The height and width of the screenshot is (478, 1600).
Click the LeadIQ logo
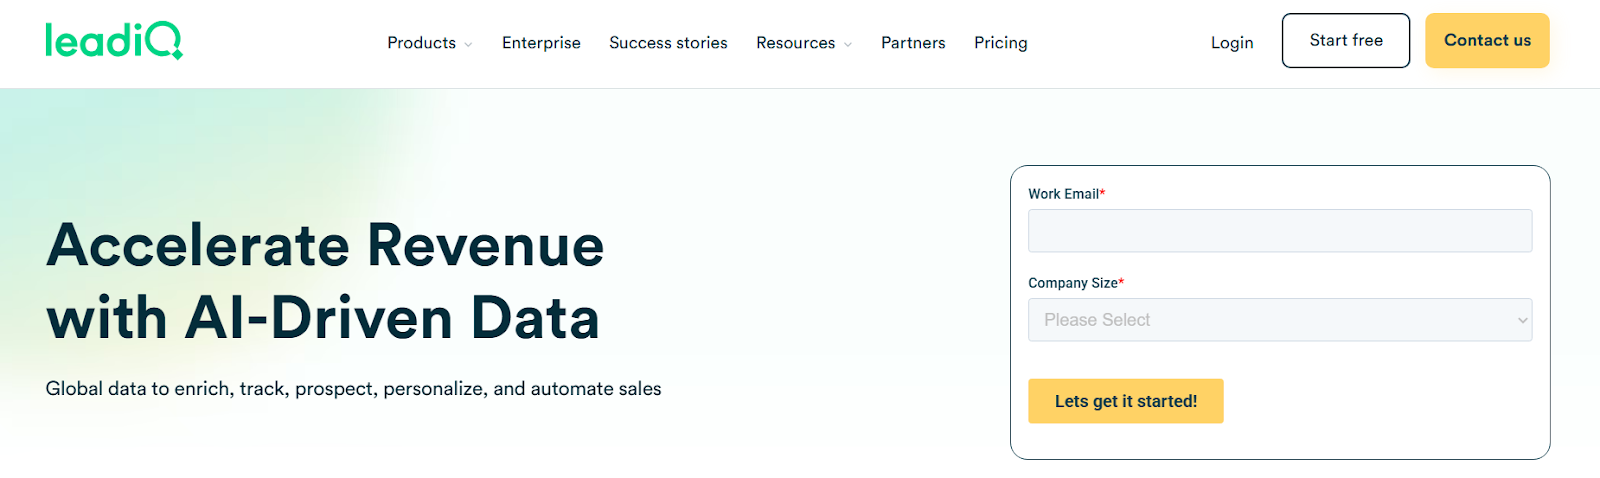[114, 41]
